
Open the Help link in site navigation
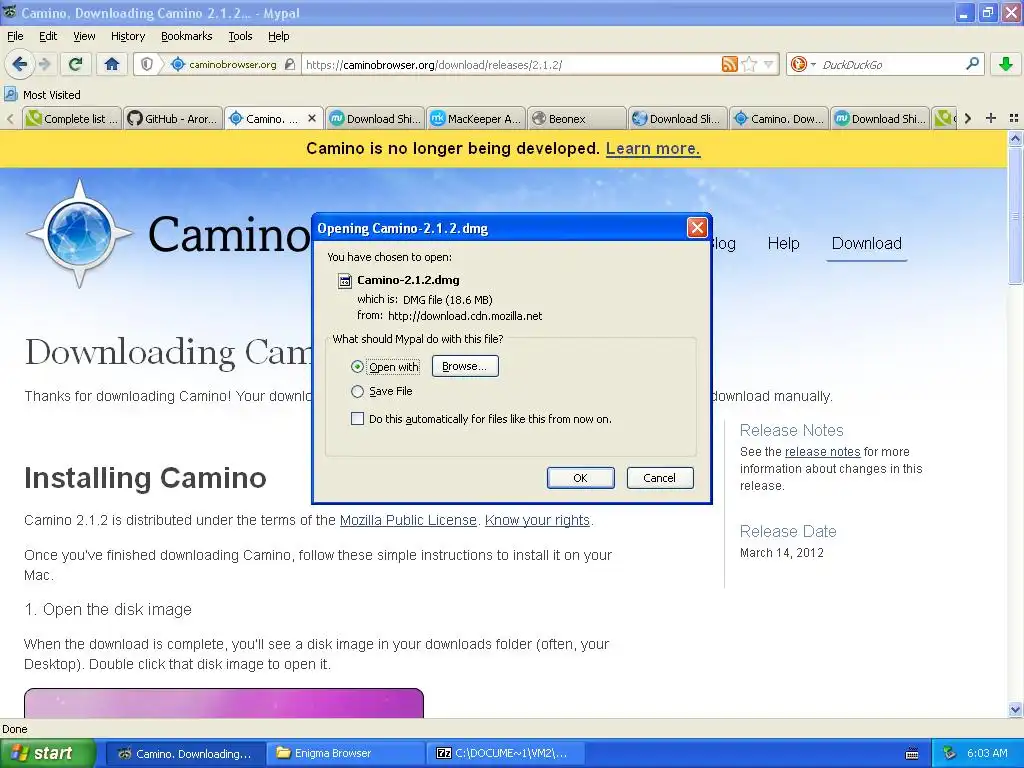(x=783, y=244)
